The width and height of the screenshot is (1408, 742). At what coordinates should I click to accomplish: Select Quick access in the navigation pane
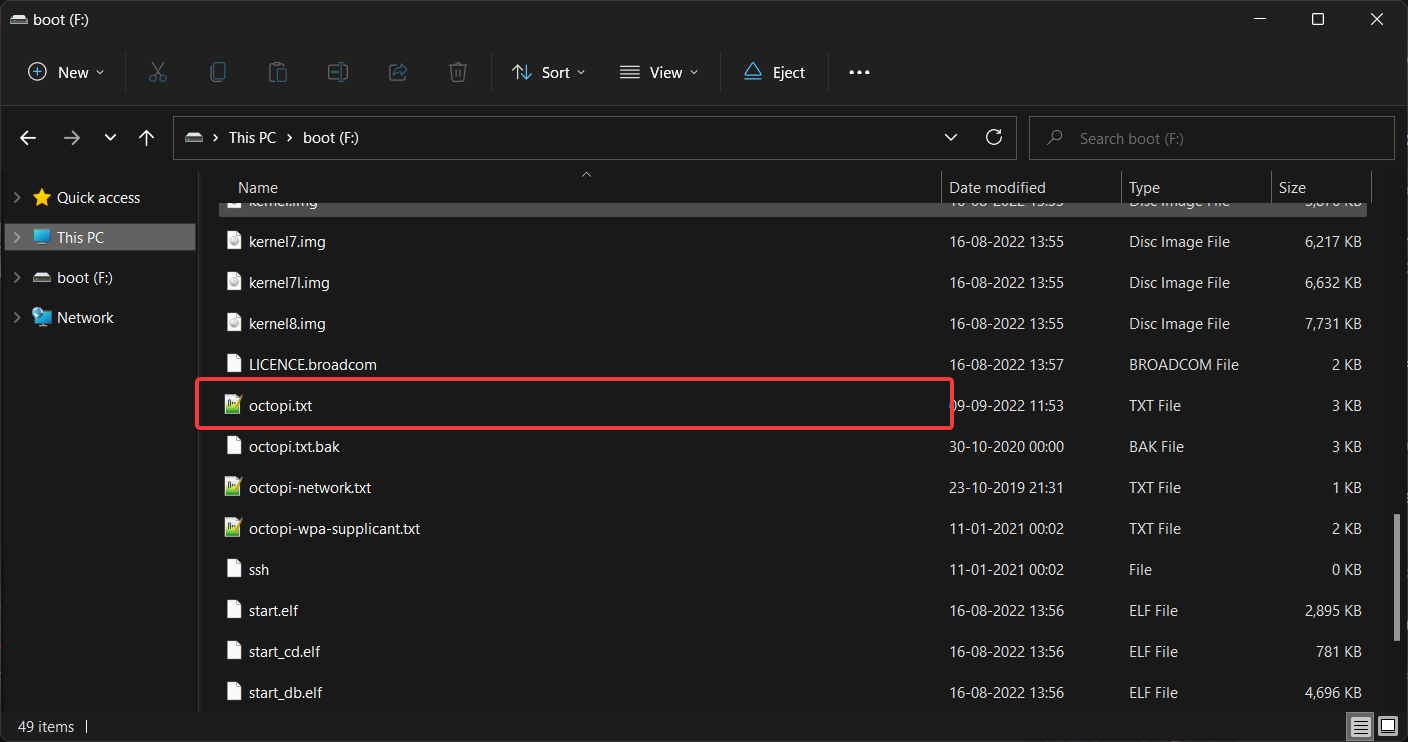pyautogui.click(x=100, y=198)
